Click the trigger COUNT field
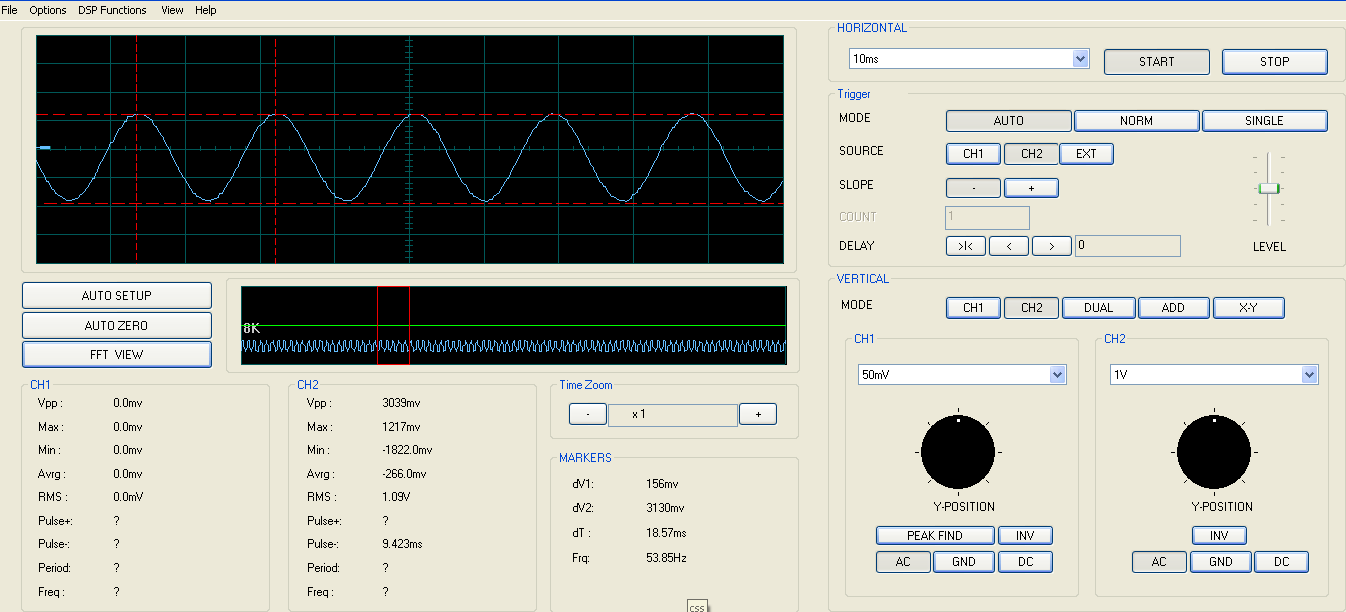The image size is (1346, 612). point(987,217)
